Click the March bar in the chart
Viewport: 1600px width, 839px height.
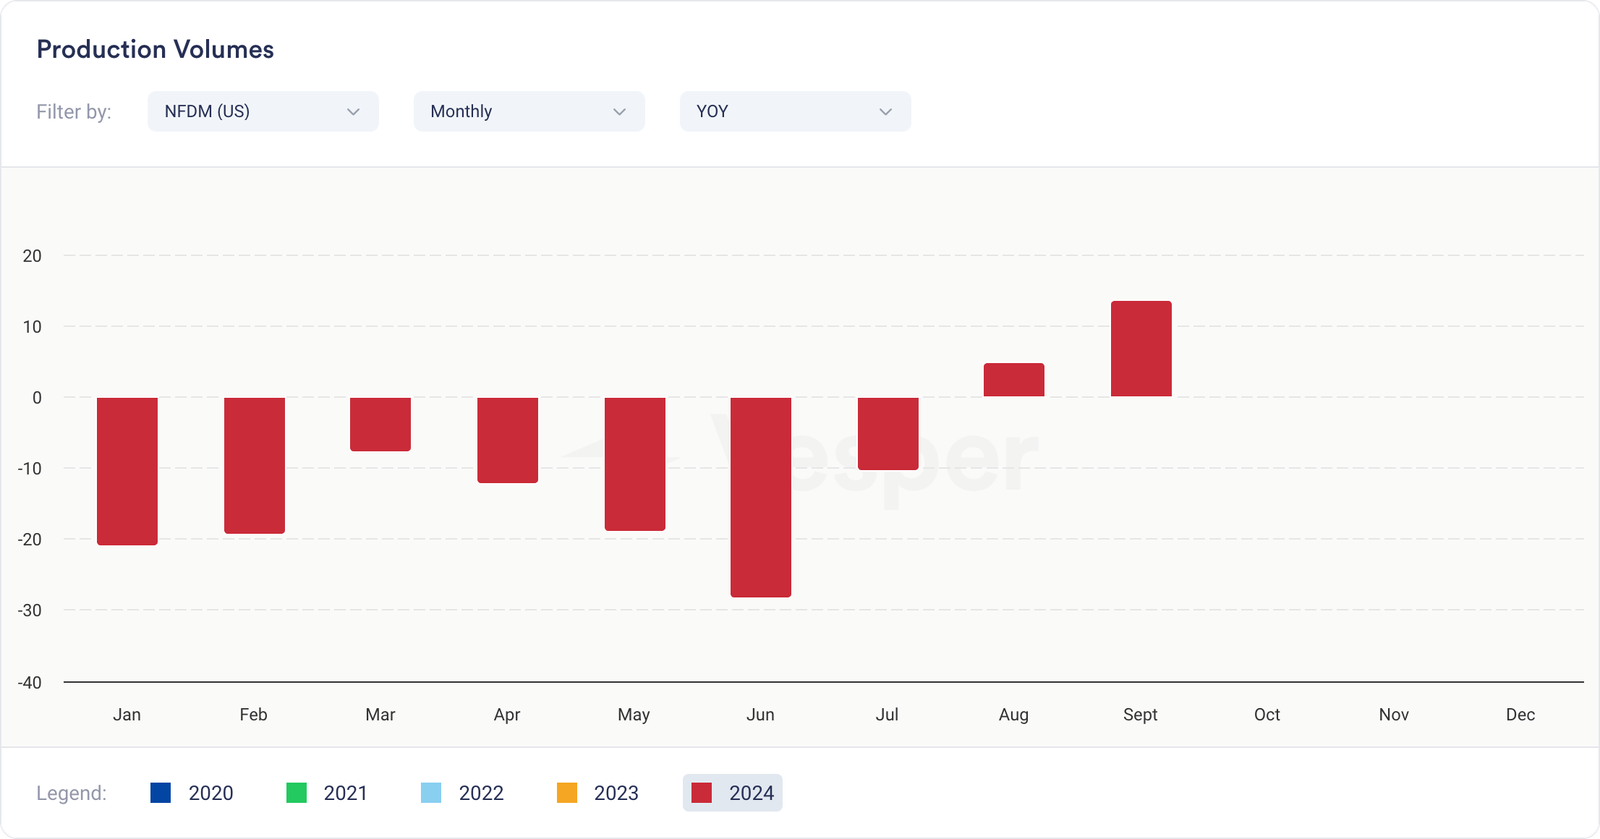[380, 424]
